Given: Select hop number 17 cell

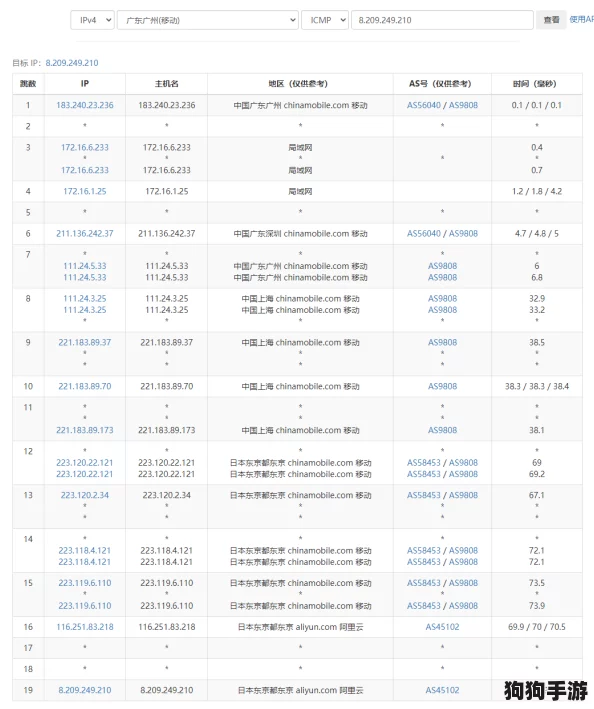Looking at the screenshot, I should point(28,648).
